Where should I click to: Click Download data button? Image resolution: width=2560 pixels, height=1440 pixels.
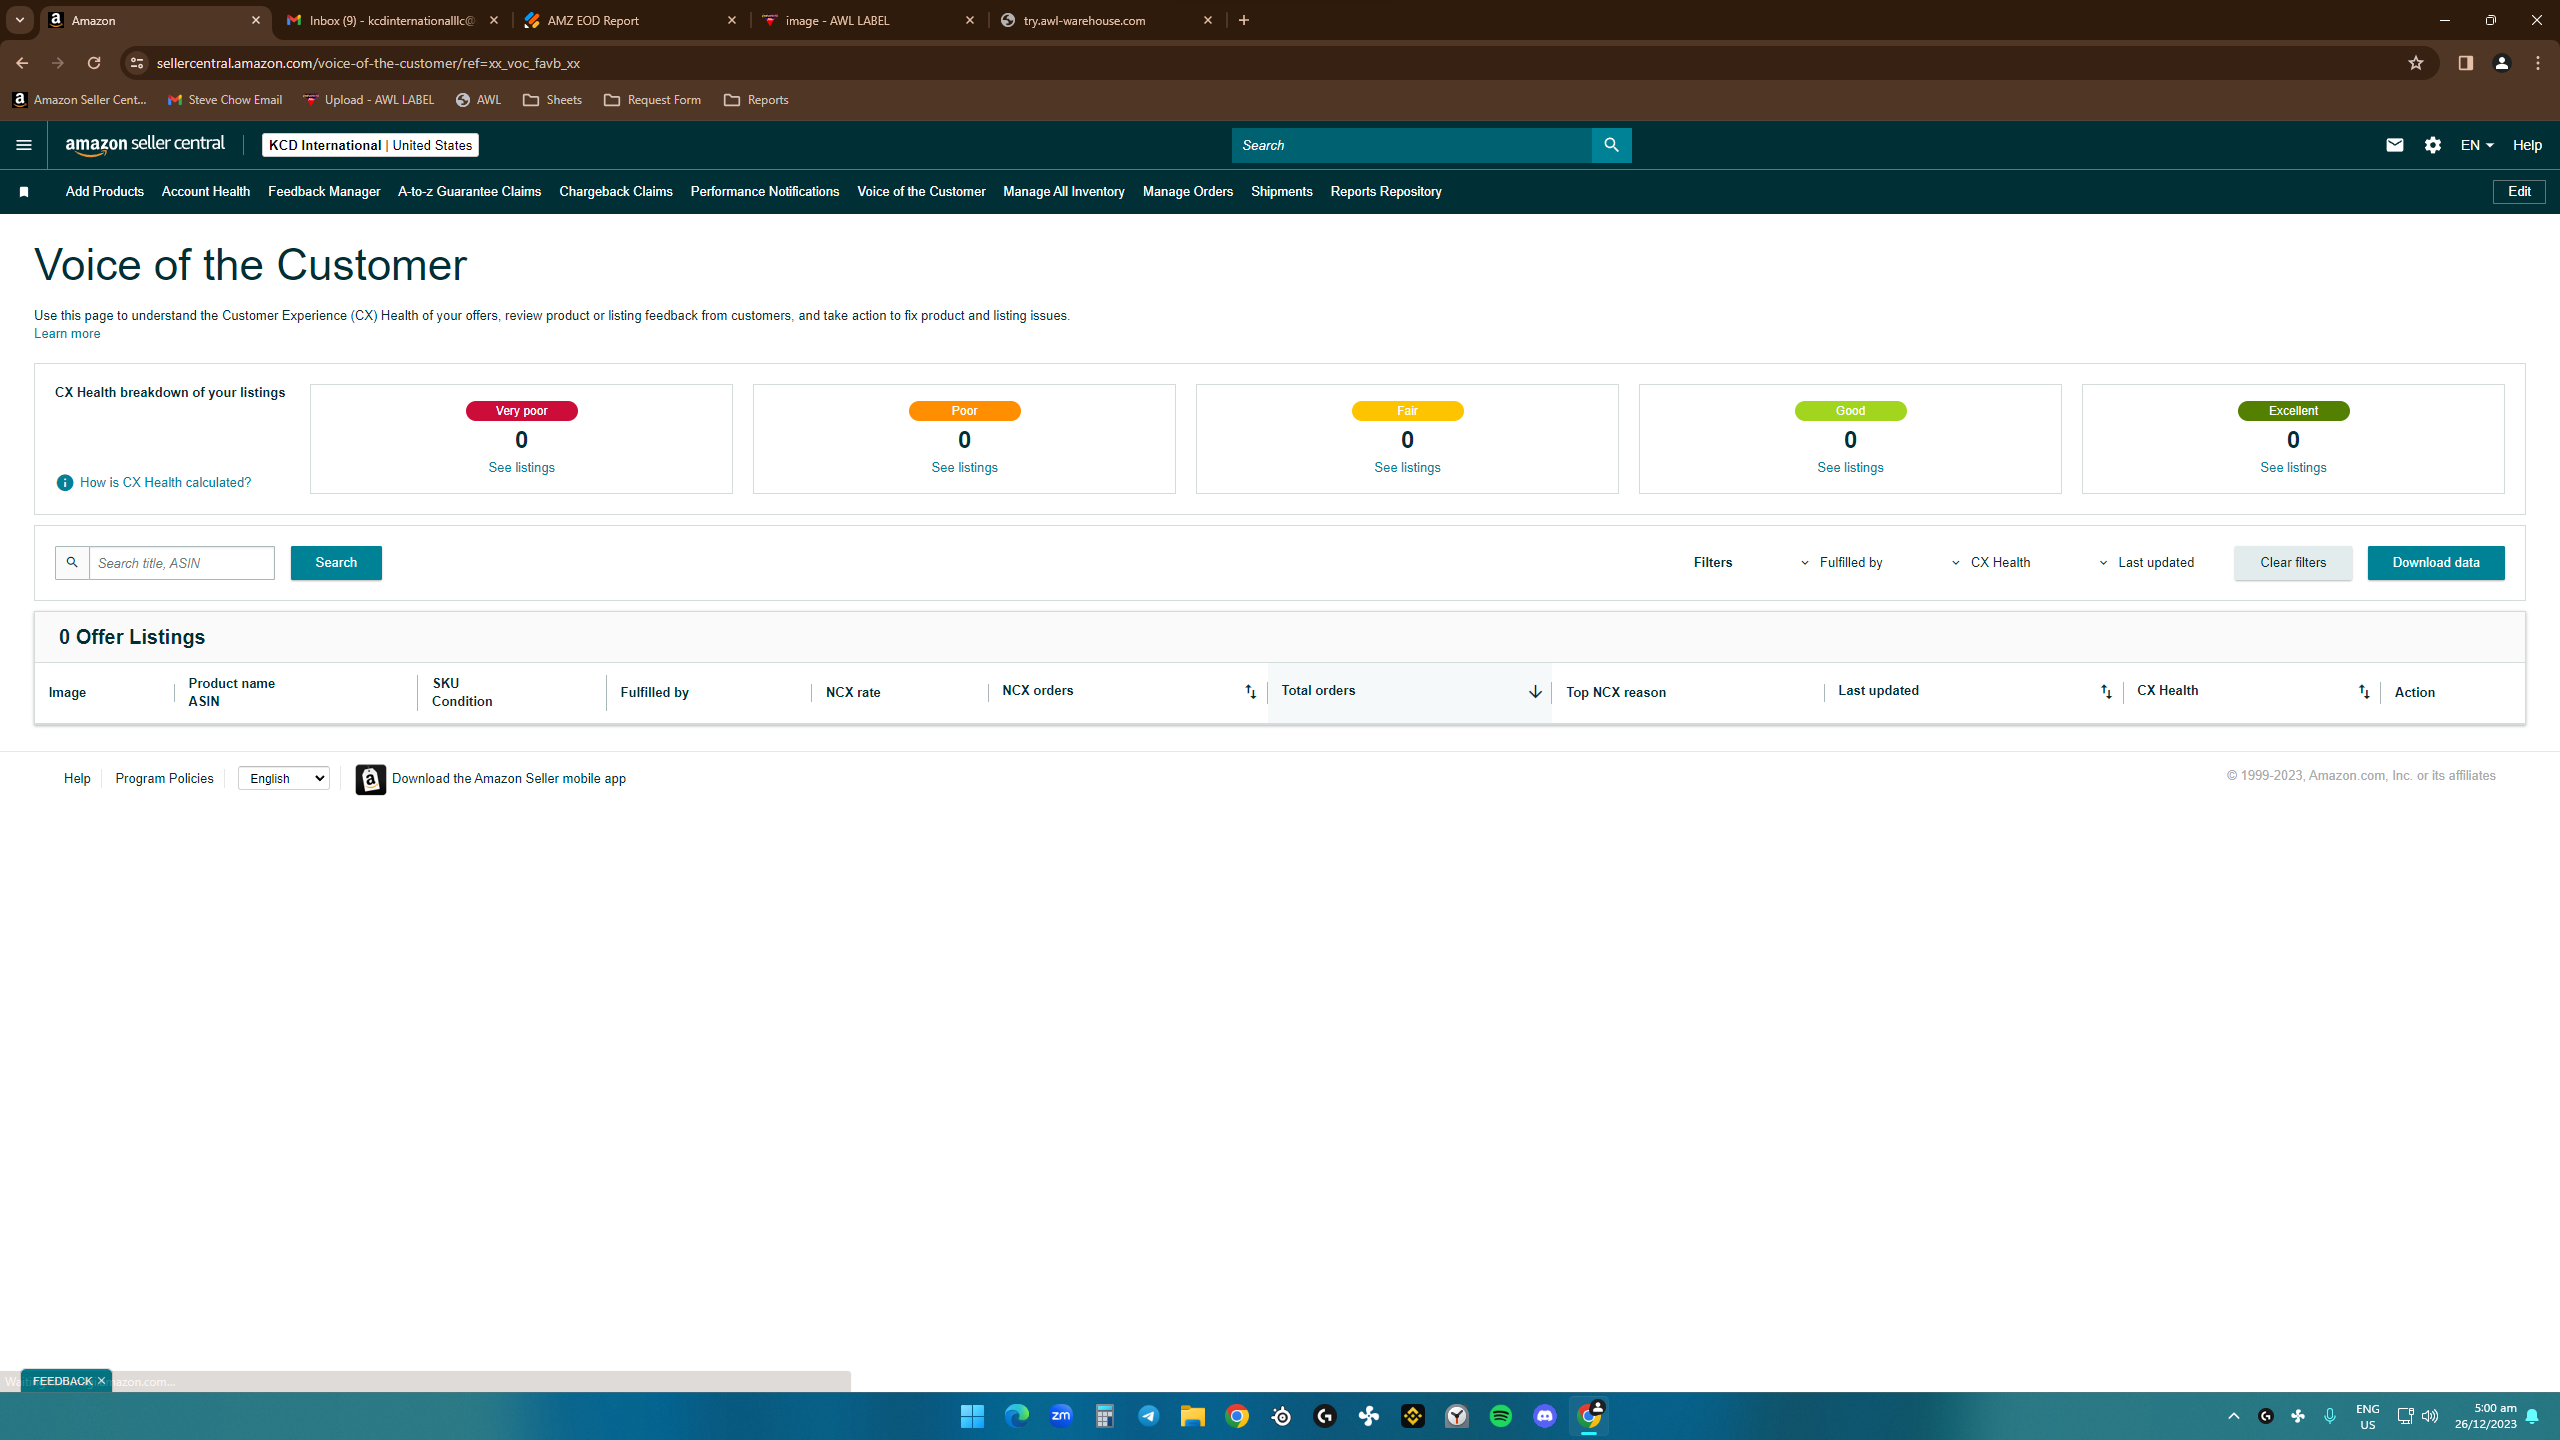tap(2436, 563)
